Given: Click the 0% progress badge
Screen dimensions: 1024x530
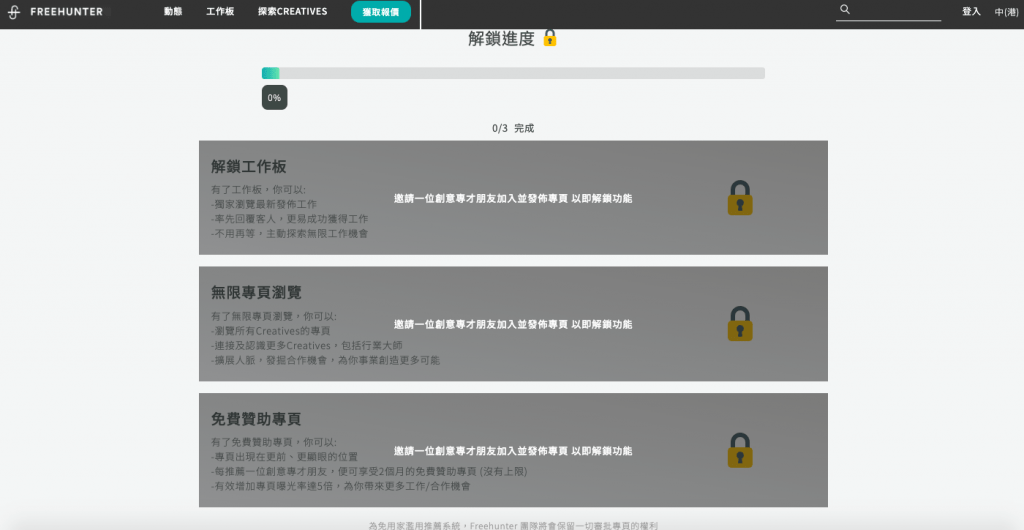Looking at the screenshot, I should [274, 97].
